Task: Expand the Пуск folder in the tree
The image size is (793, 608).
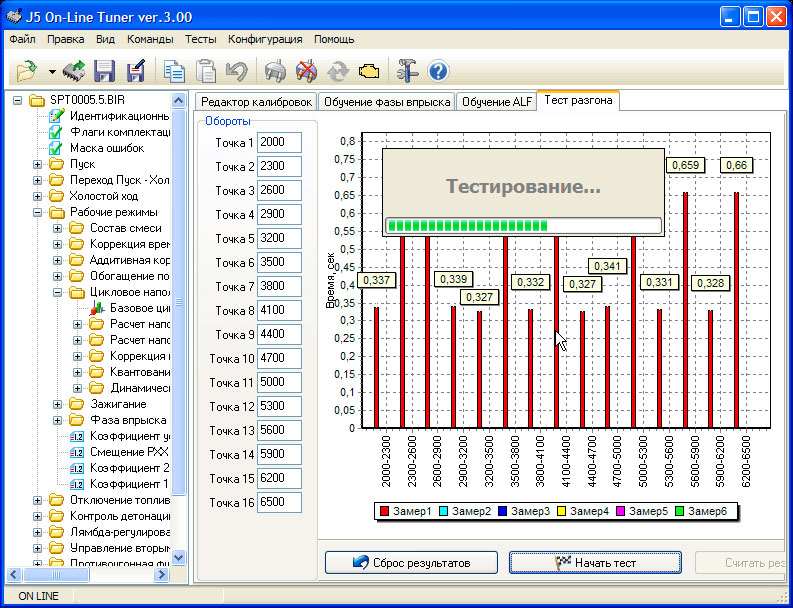Action: point(38,164)
